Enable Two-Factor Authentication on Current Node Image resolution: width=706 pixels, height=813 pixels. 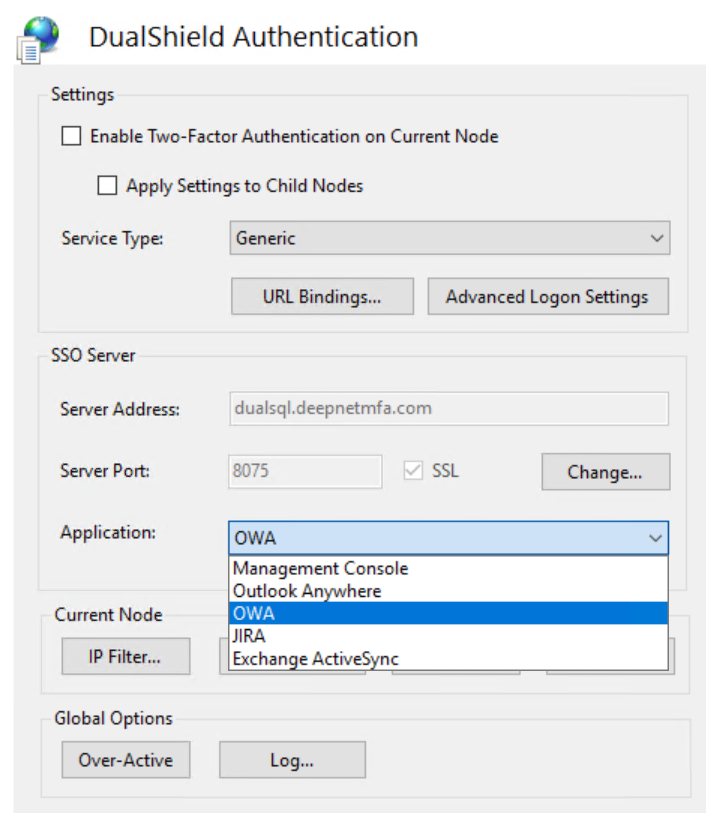pos(71,136)
